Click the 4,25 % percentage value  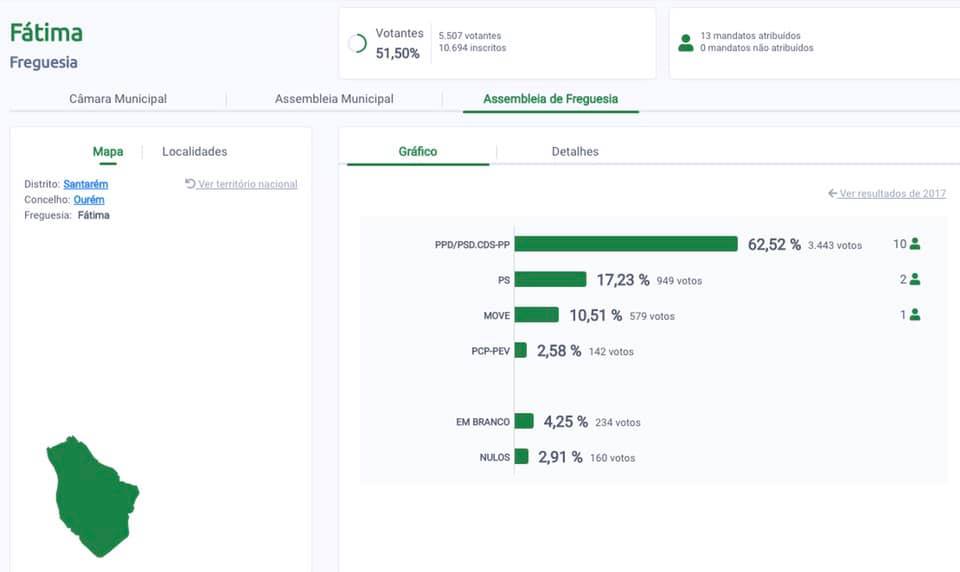[x=566, y=422]
